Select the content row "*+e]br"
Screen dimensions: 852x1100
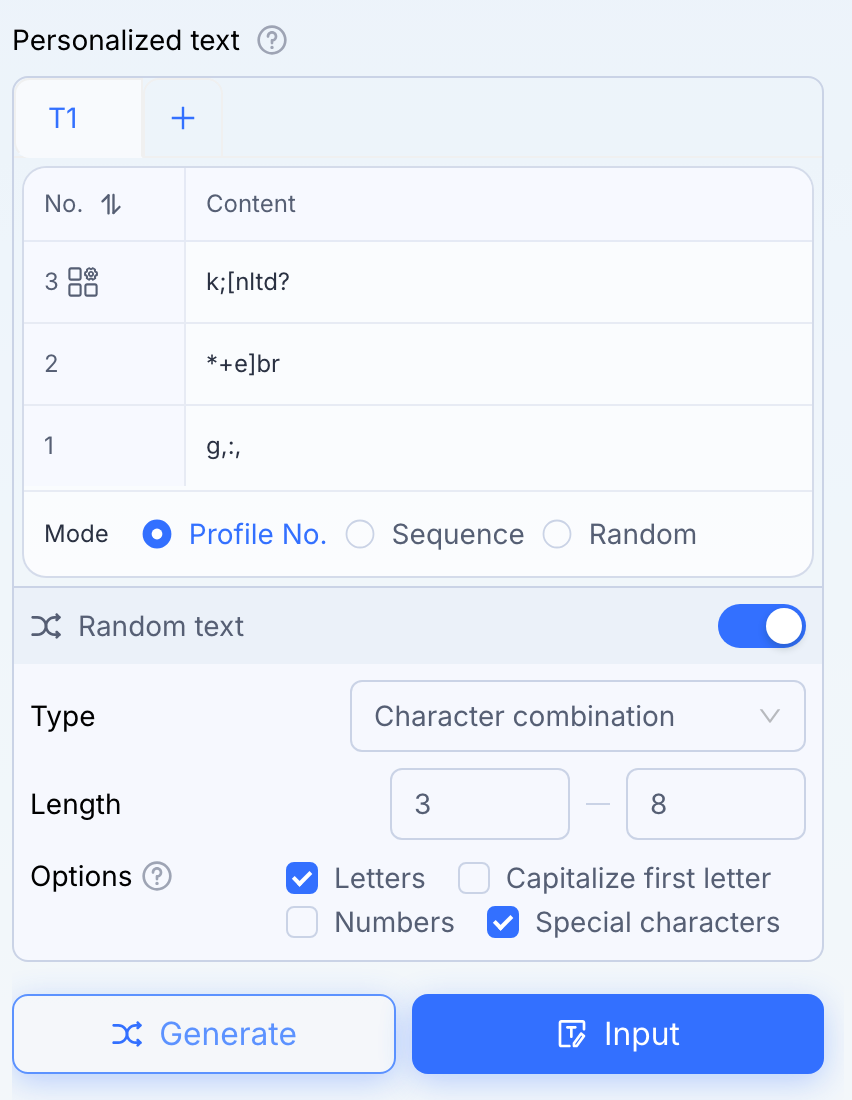(x=418, y=364)
